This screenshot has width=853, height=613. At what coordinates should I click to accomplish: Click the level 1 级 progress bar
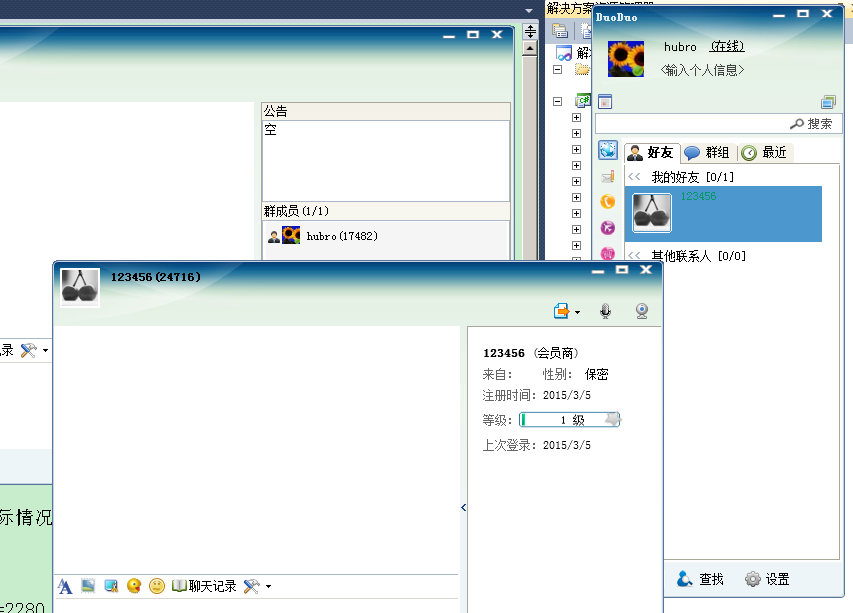[570, 420]
